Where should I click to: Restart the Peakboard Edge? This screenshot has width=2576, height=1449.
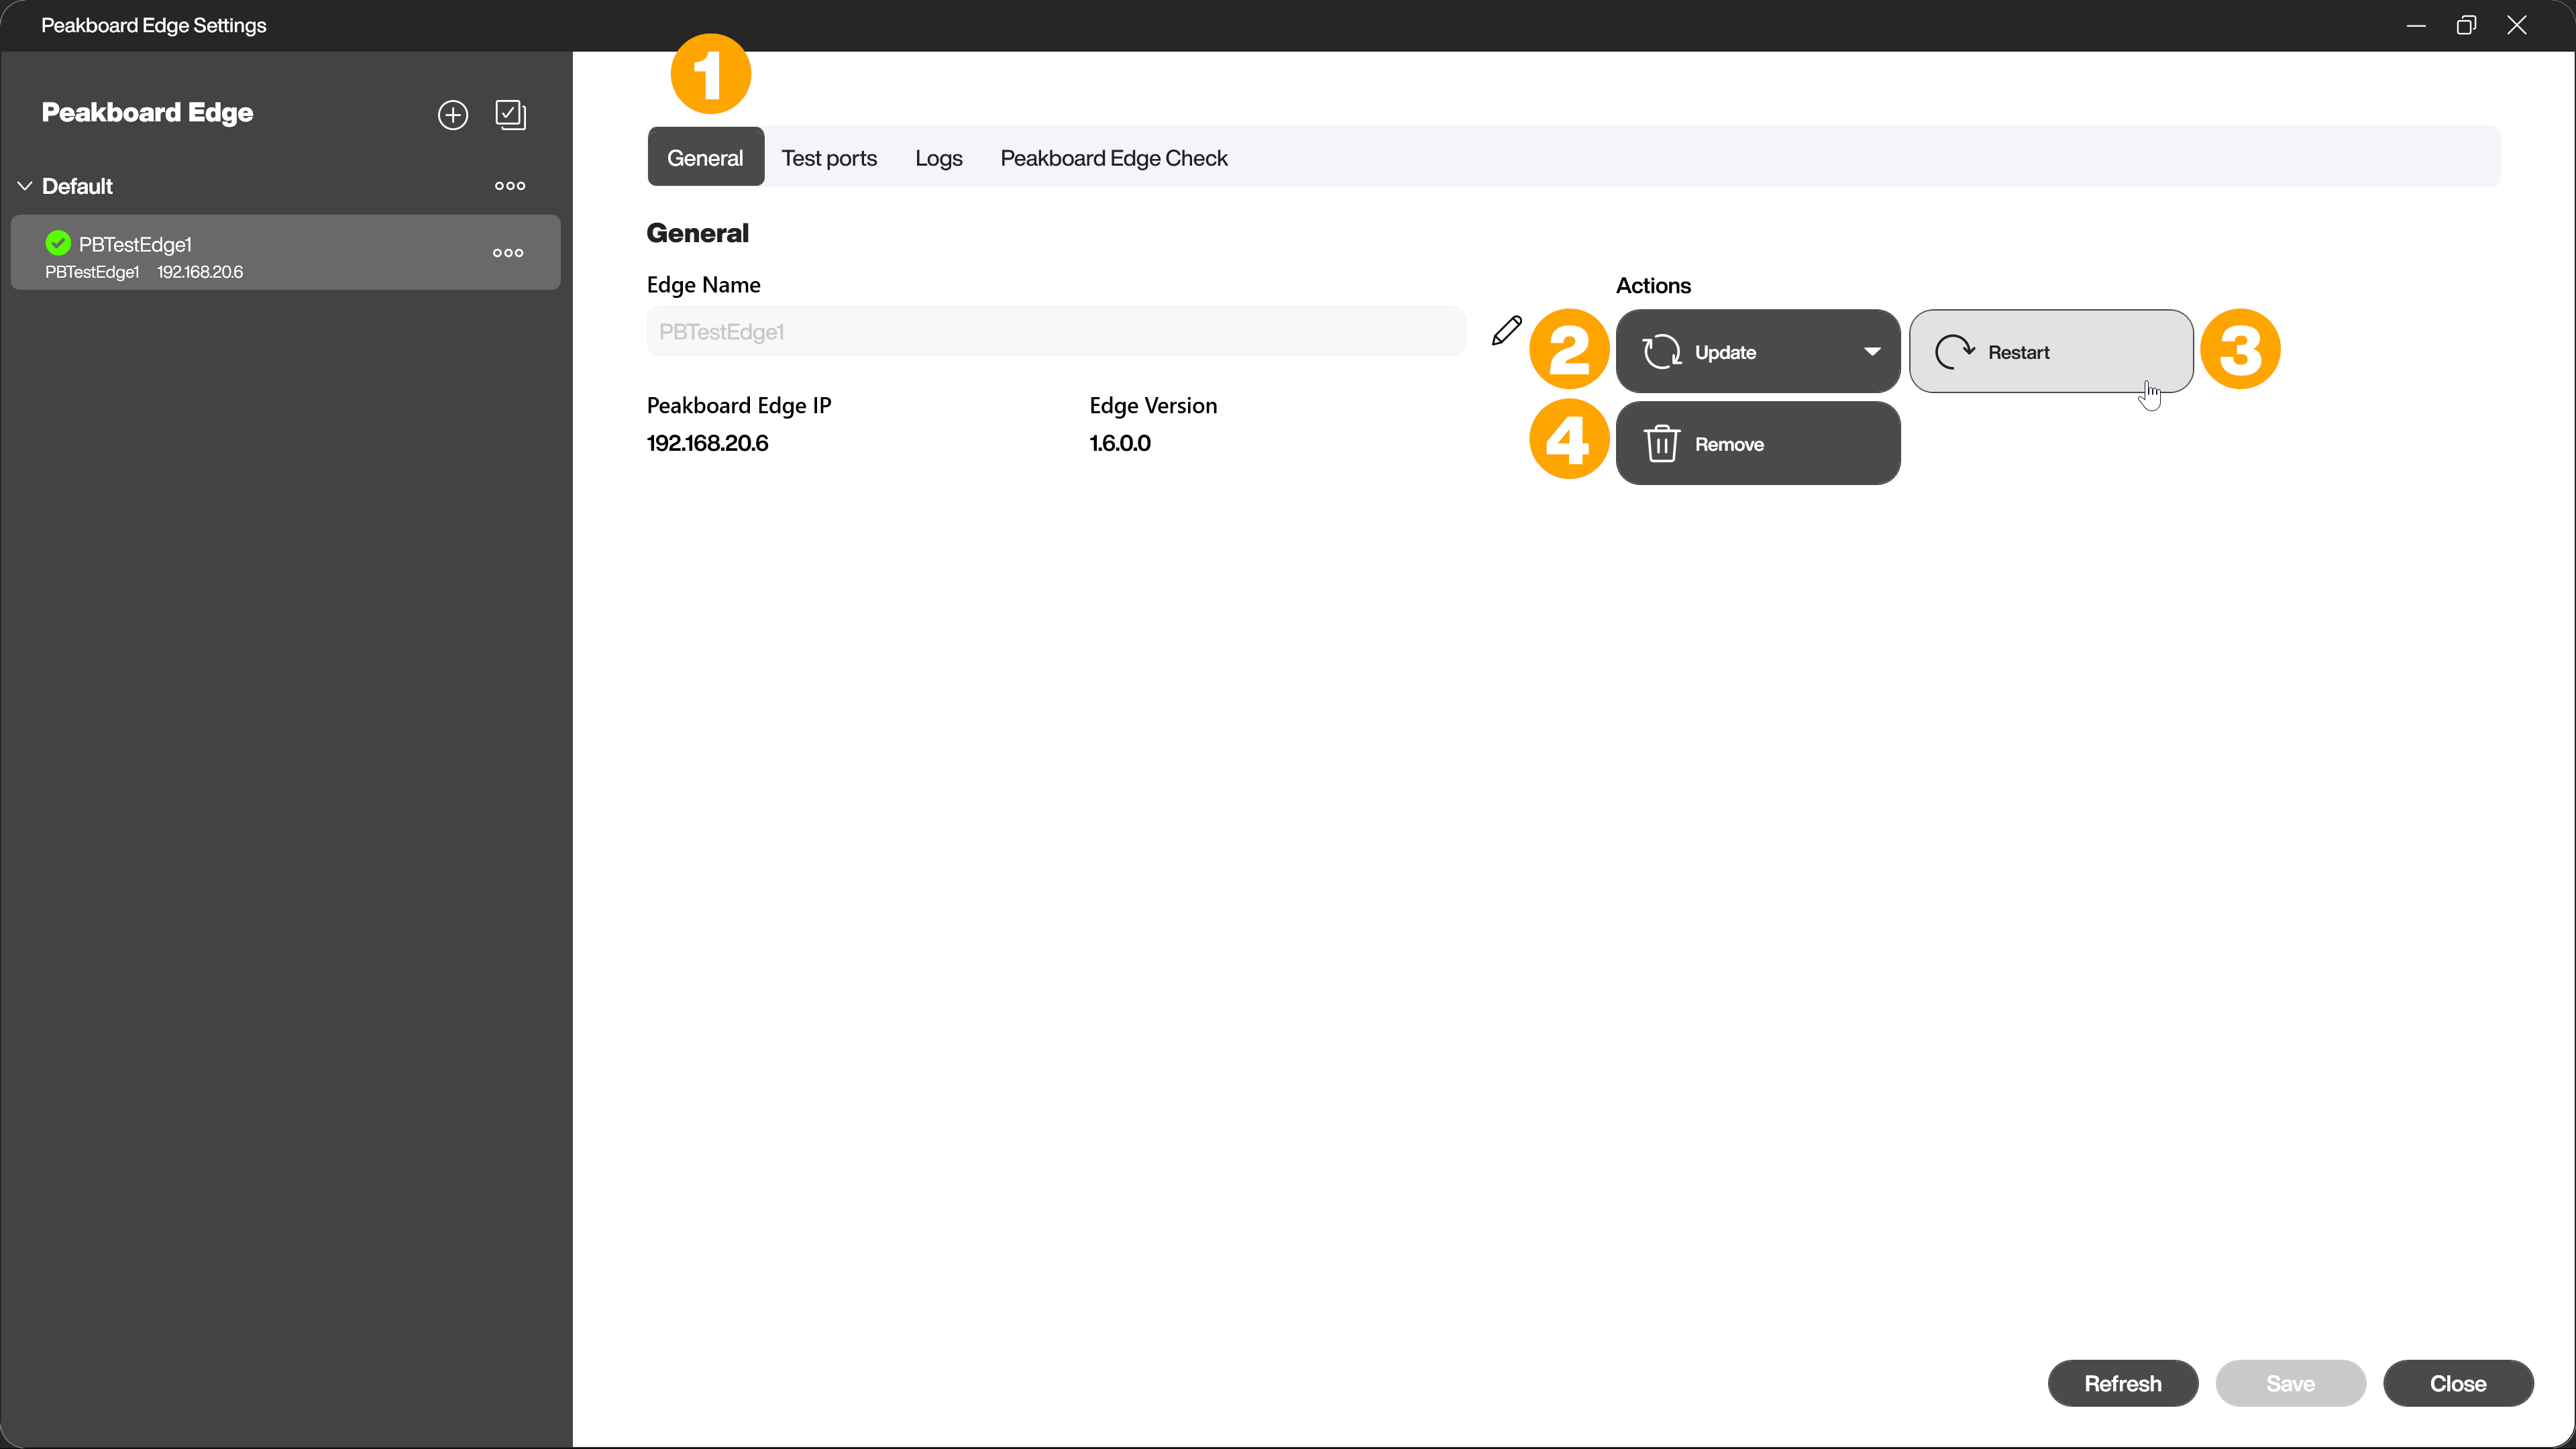pos(2051,351)
